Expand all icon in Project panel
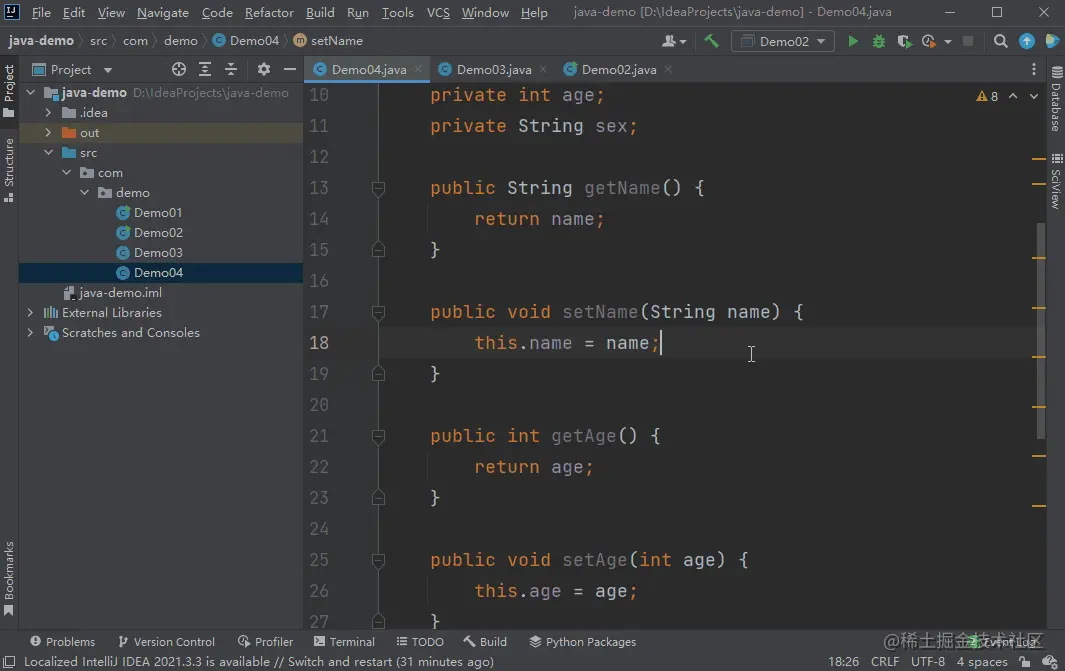Image resolution: width=1065 pixels, height=671 pixels. click(204, 69)
